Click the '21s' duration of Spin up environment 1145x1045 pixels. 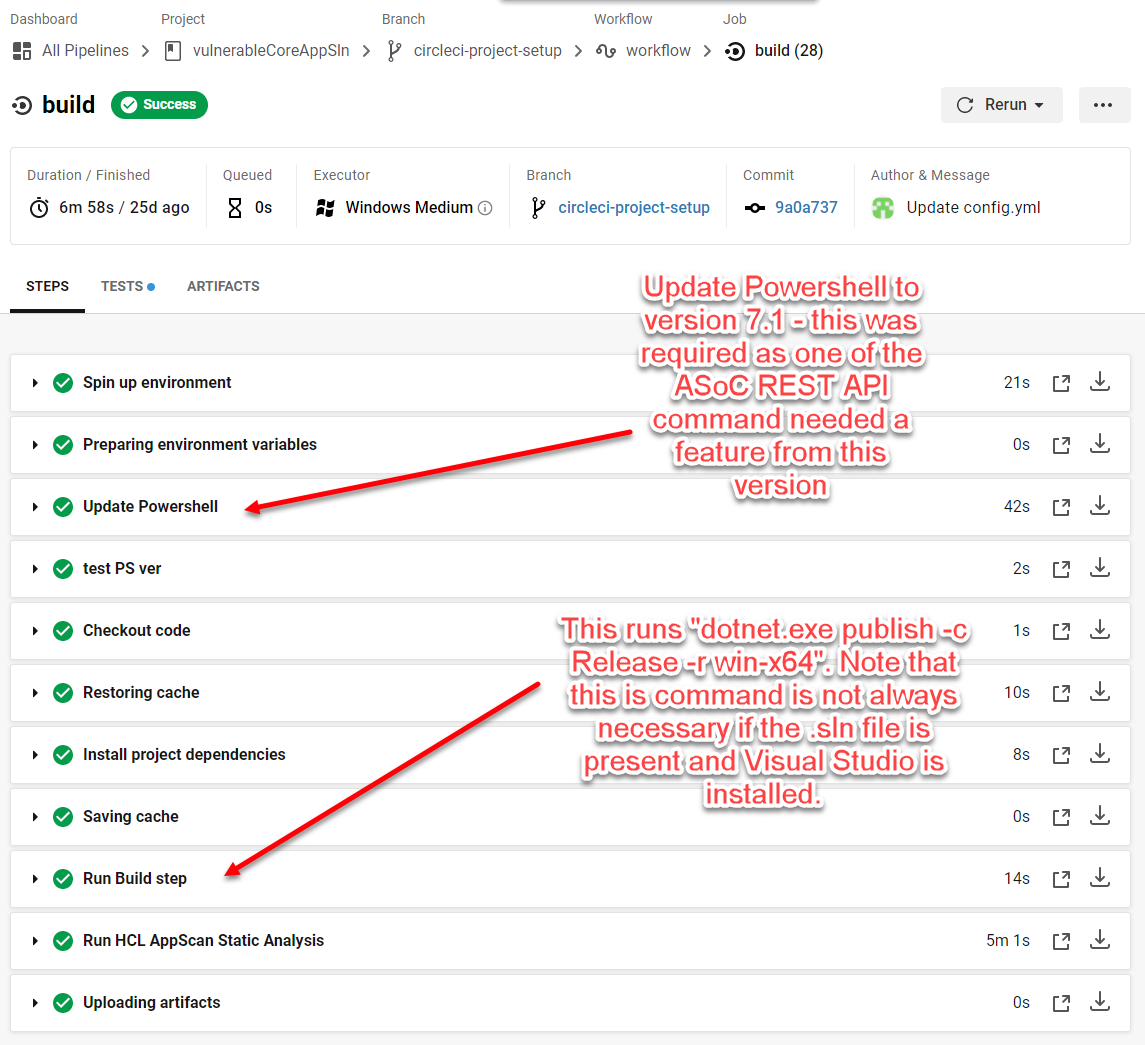tap(1016, 382)
